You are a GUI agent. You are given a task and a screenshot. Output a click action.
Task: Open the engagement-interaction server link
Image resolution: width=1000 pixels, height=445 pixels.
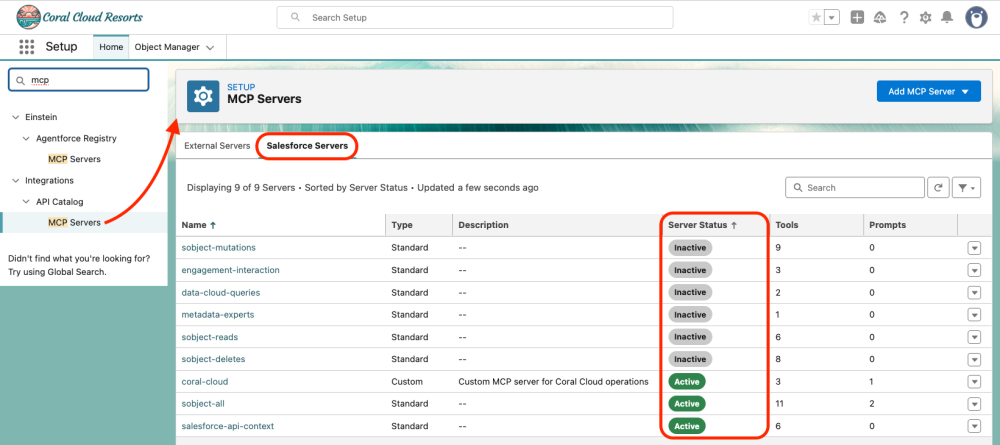coord(230,270)
